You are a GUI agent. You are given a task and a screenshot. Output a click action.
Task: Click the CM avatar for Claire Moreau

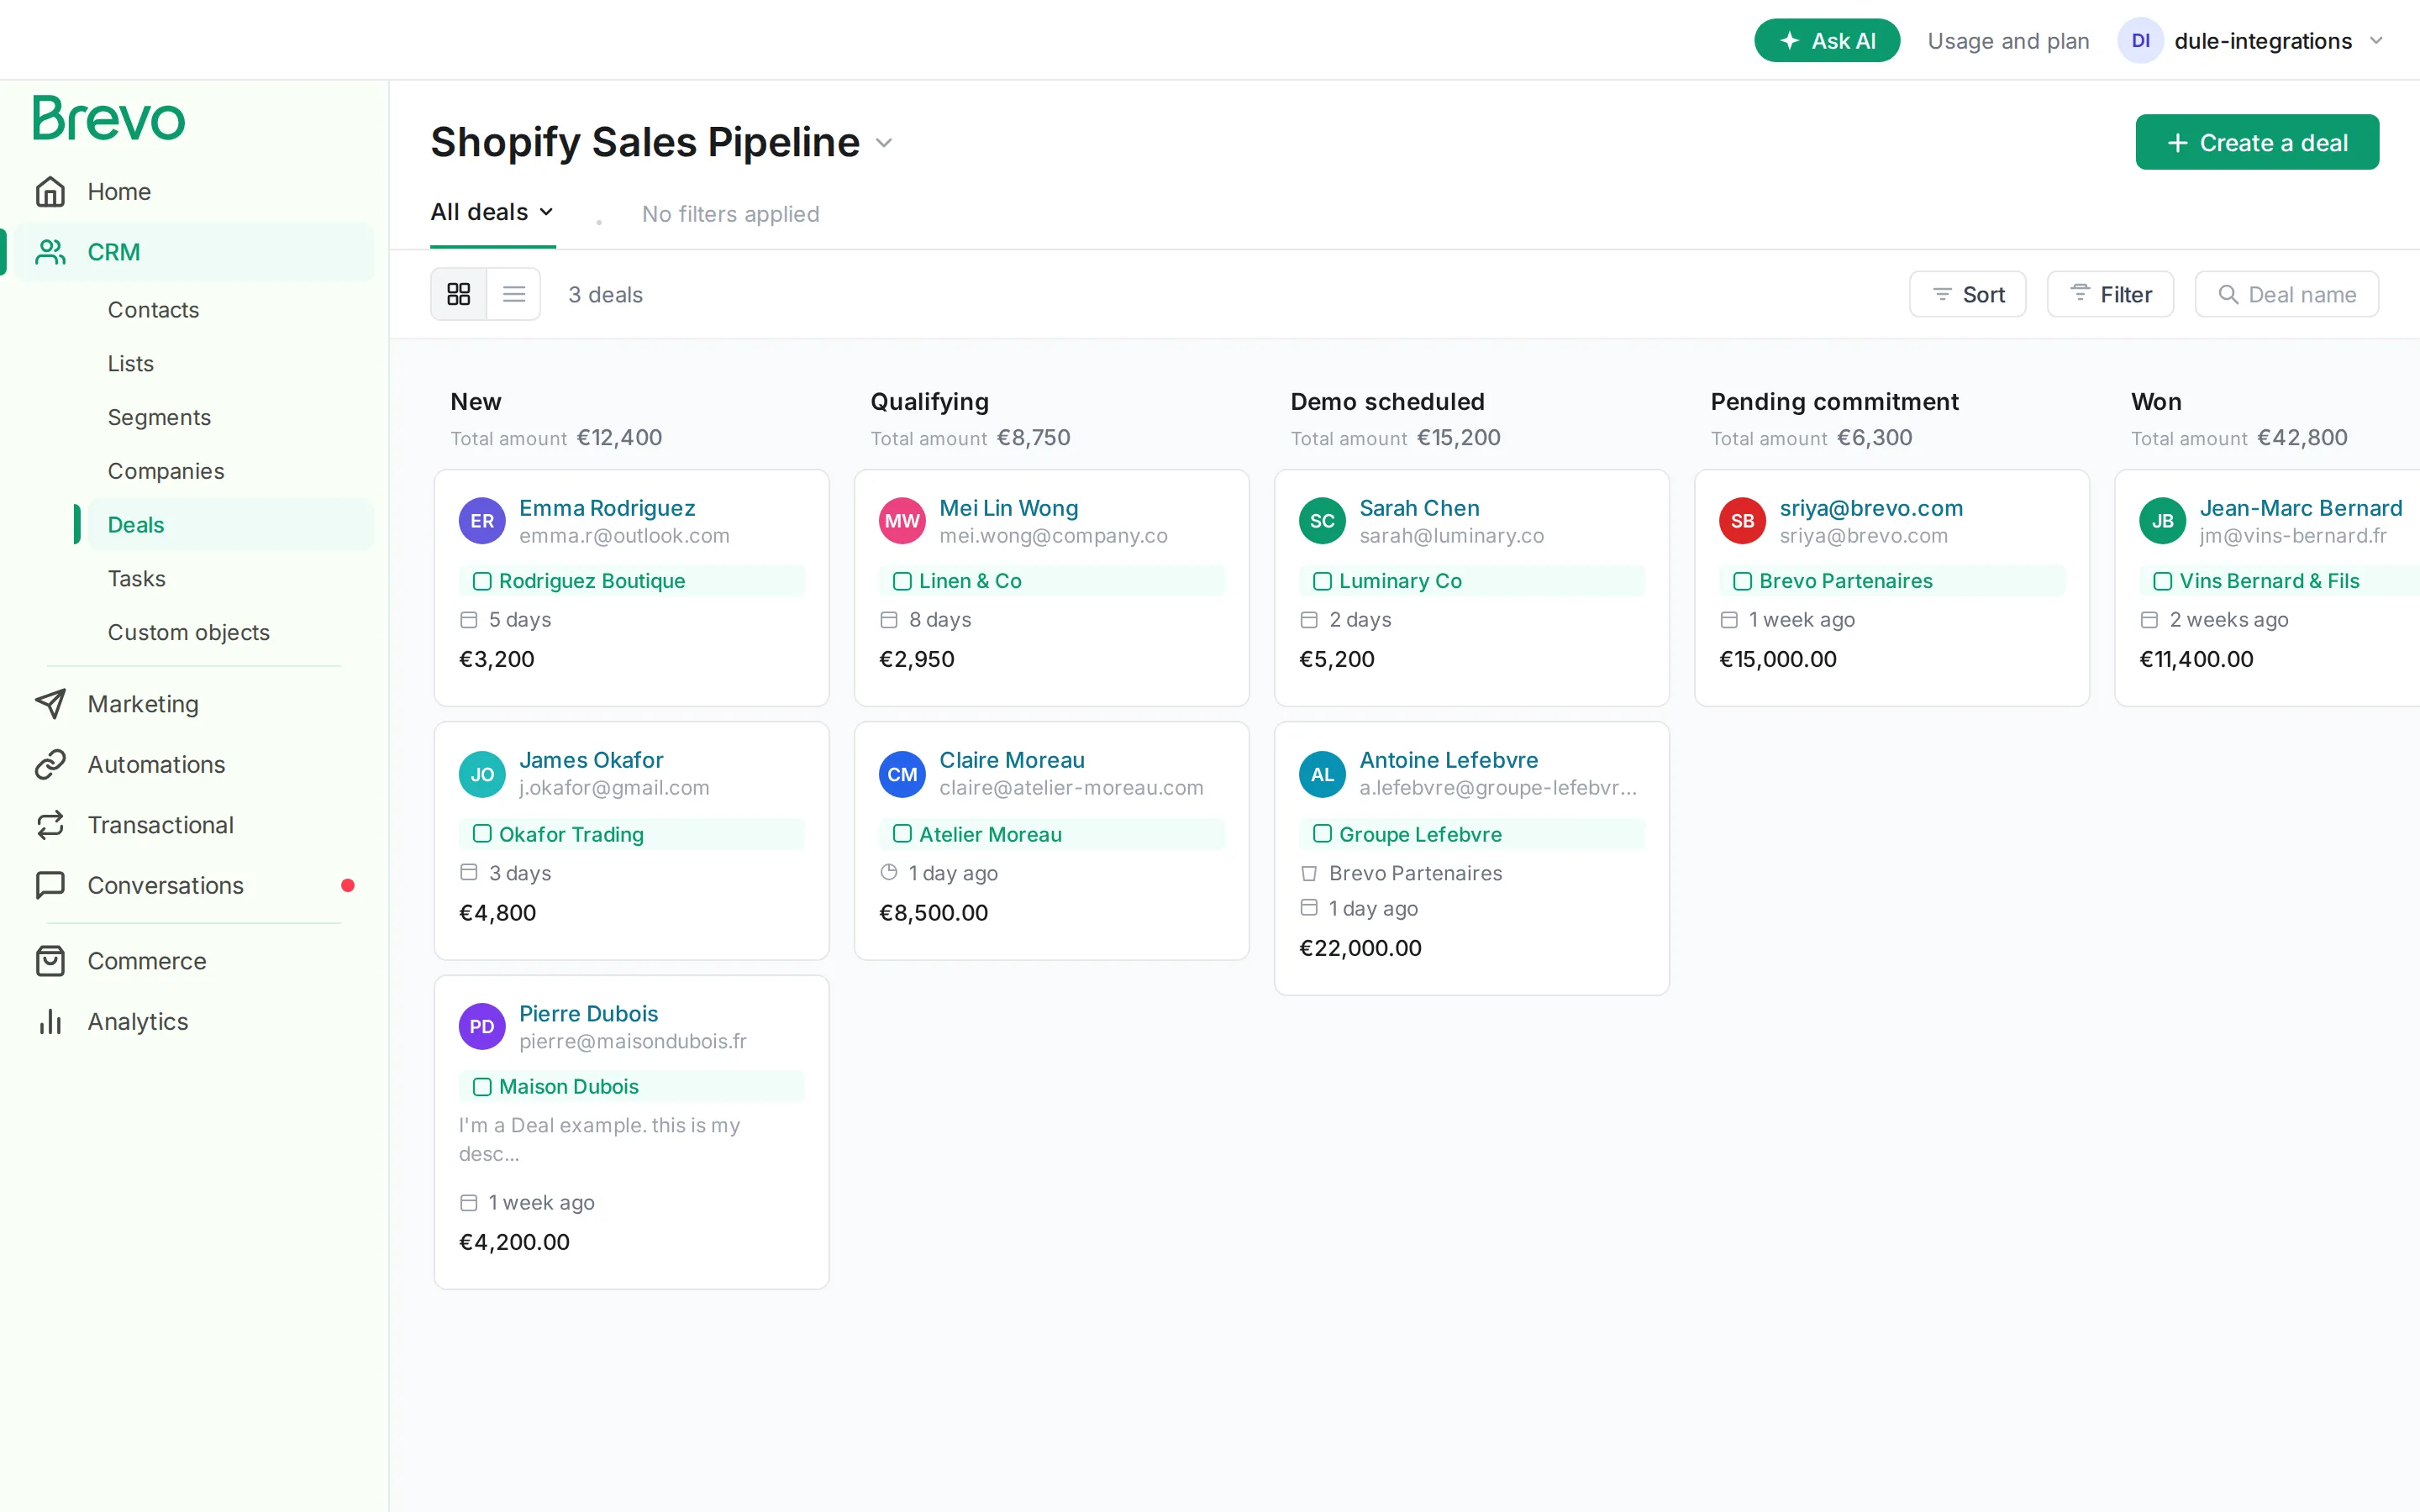pyautogui.click(x=902, y=774)
